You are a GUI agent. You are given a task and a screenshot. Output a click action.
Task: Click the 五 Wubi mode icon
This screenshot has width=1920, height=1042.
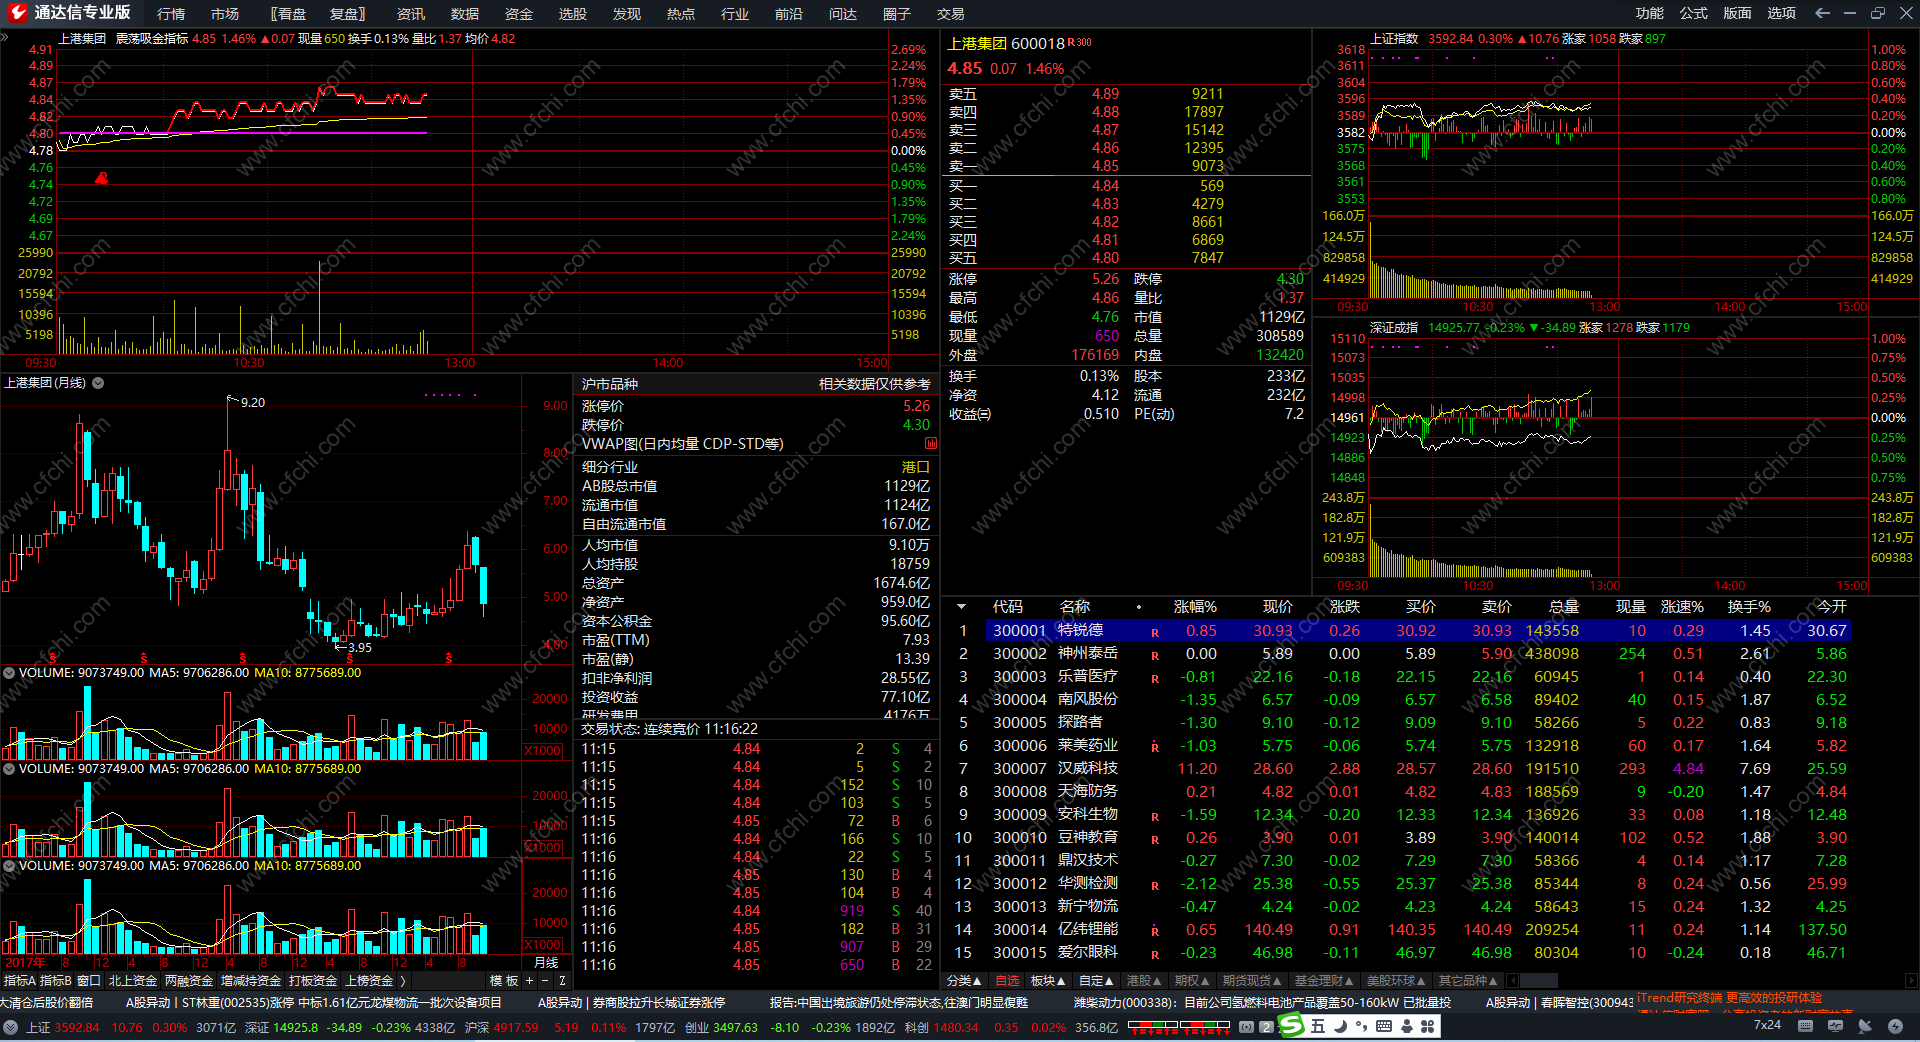click(1318, 1026)
